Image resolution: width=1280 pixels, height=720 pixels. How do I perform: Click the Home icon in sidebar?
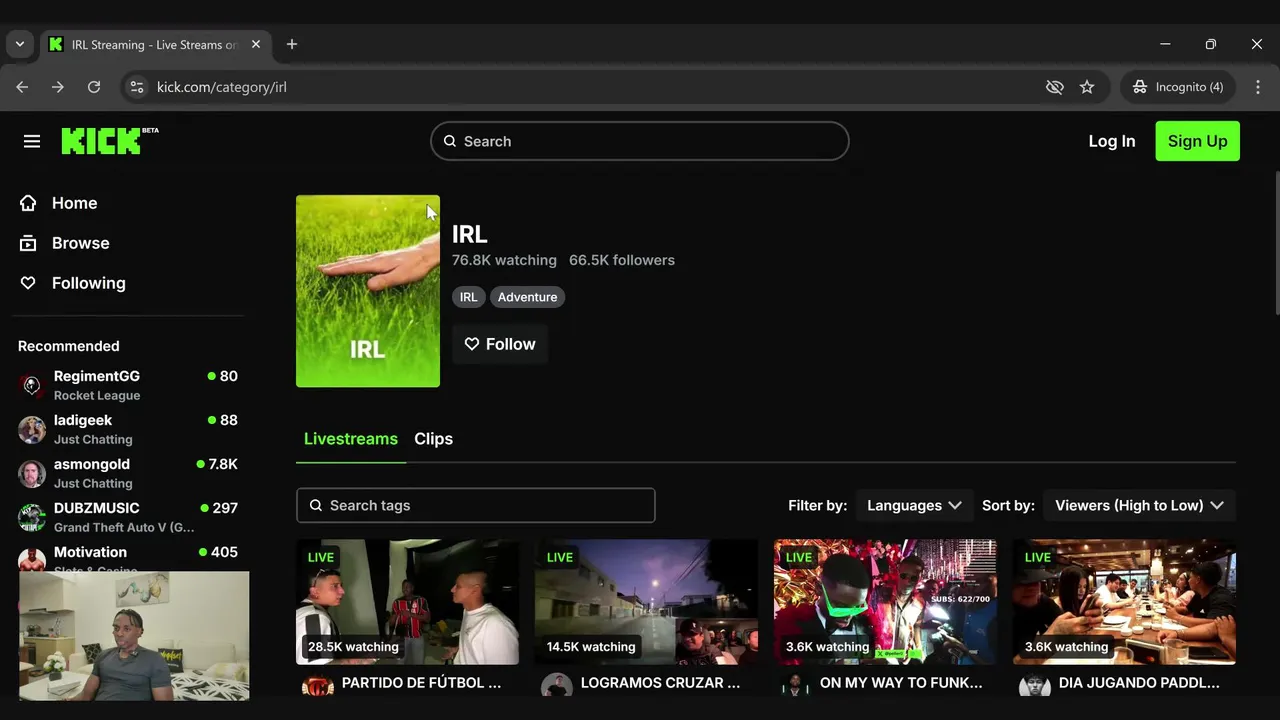point(28,203)
